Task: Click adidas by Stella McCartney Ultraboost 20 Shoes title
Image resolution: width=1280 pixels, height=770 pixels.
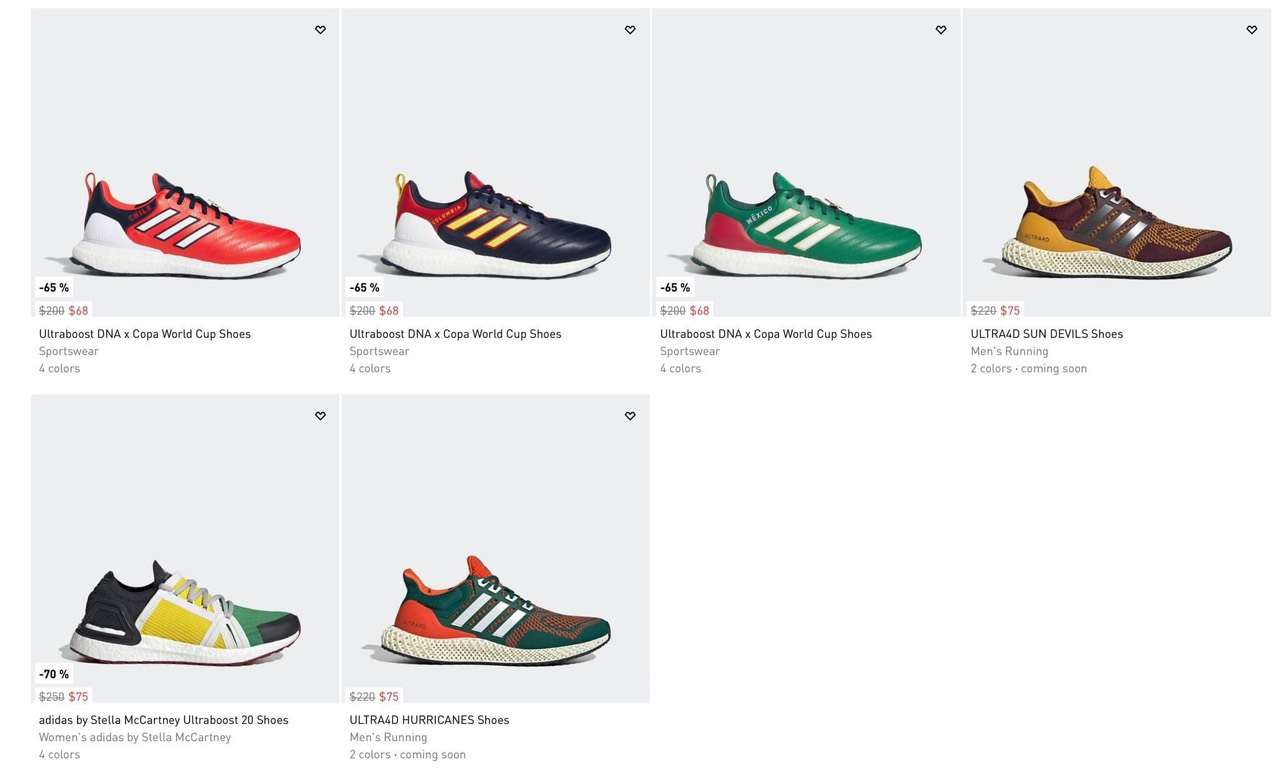Action: click(x=163, y=720)
